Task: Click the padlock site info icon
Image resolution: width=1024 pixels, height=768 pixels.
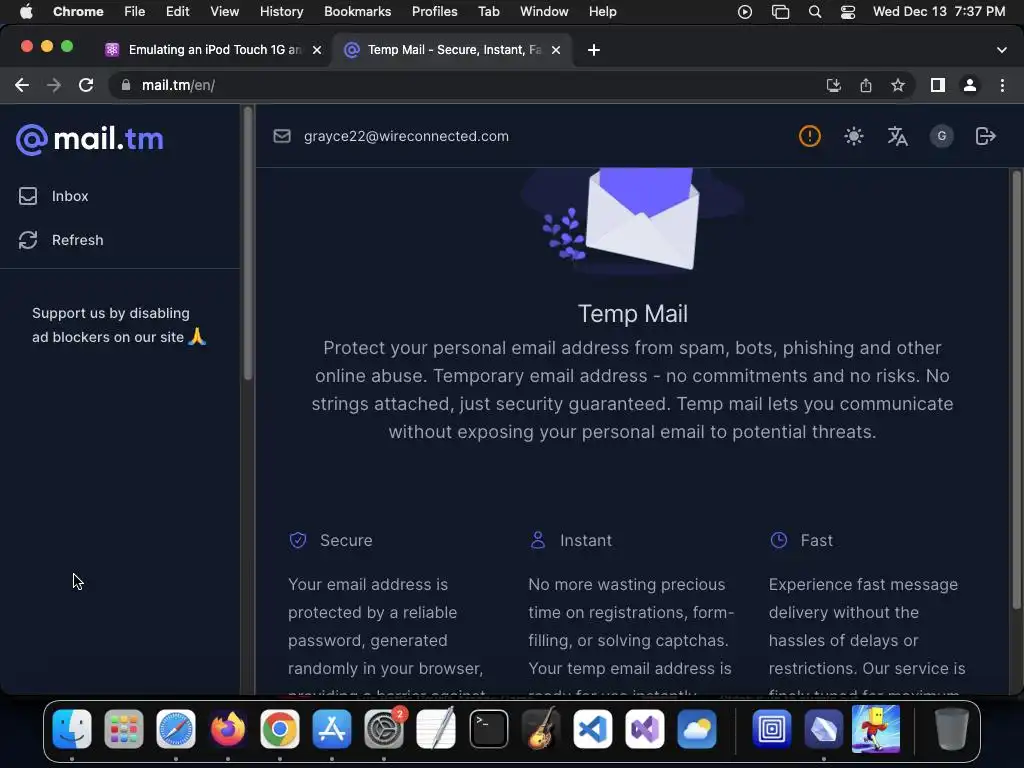Action: click(126, 85)
